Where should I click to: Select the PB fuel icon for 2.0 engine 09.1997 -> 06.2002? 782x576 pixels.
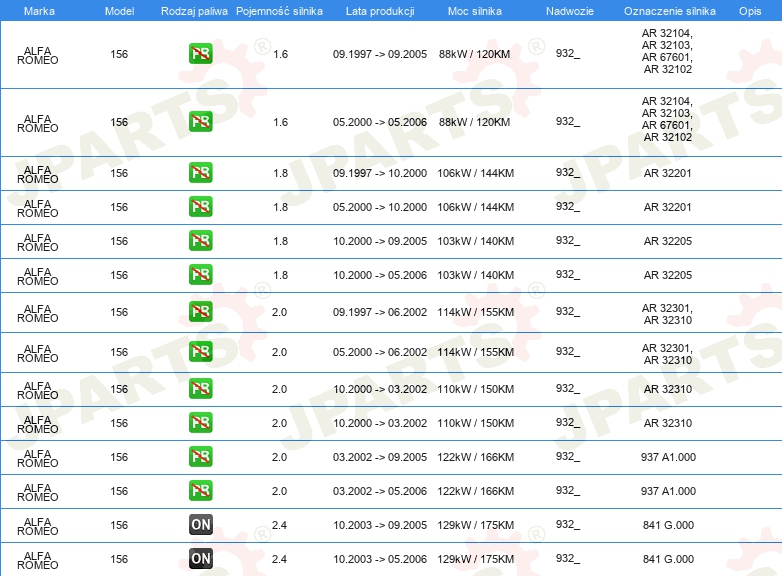click(200, 312)
